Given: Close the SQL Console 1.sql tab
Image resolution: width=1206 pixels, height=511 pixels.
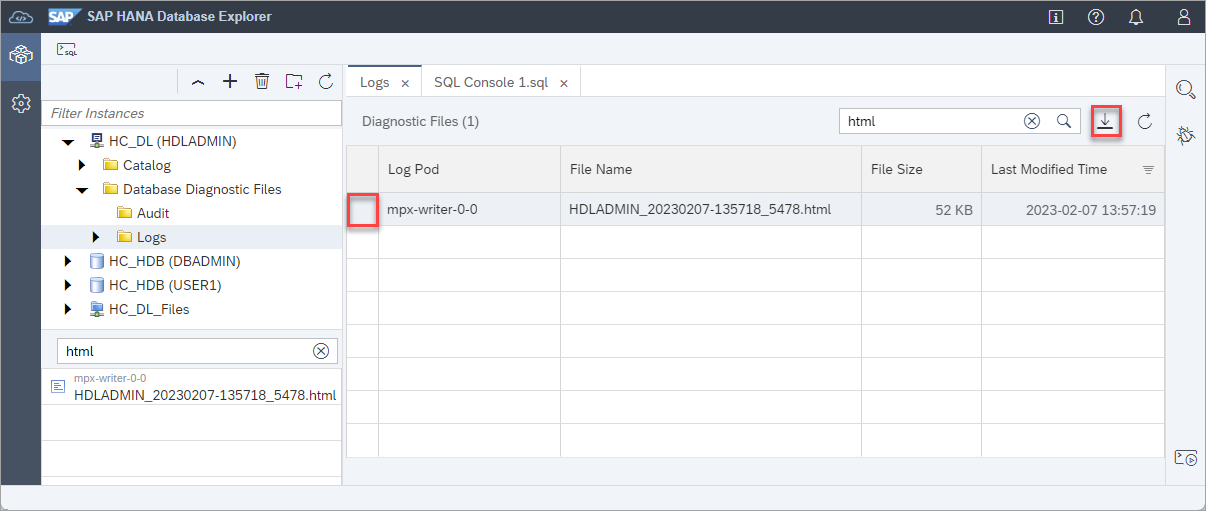Looking at the screenshot, I should [x=564, y=83].
